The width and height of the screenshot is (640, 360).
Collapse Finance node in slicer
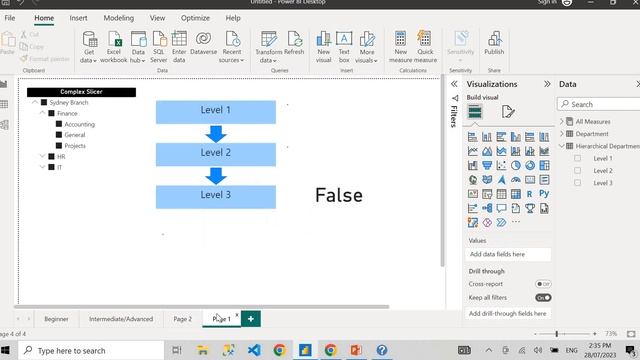click(x=42, y=113)
